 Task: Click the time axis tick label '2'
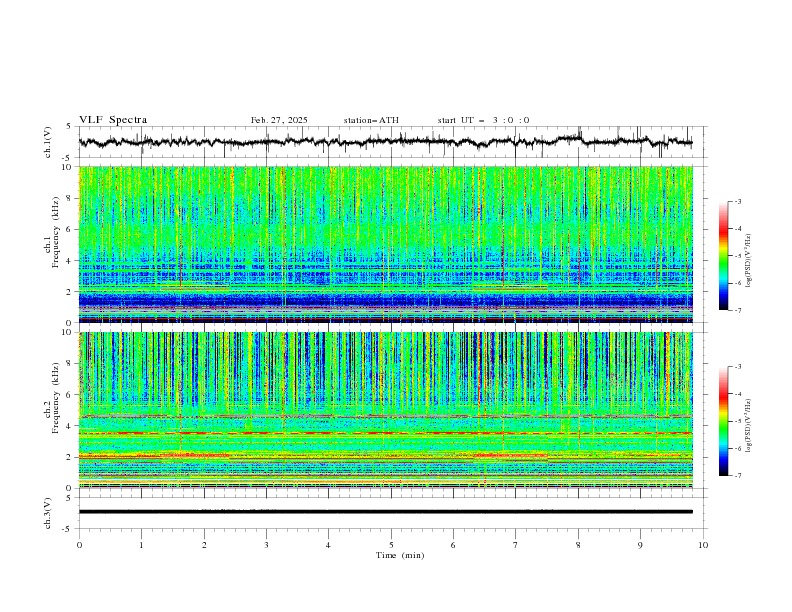204,545
